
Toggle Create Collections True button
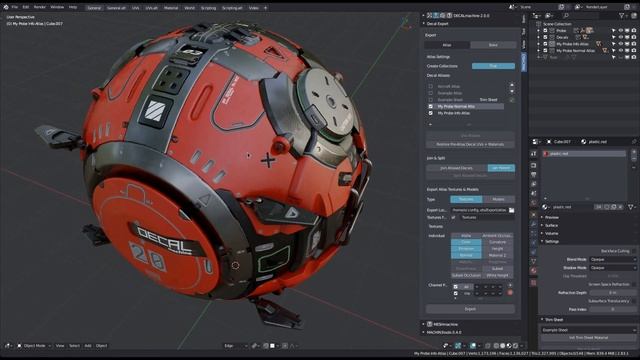(x=493, y=66)
